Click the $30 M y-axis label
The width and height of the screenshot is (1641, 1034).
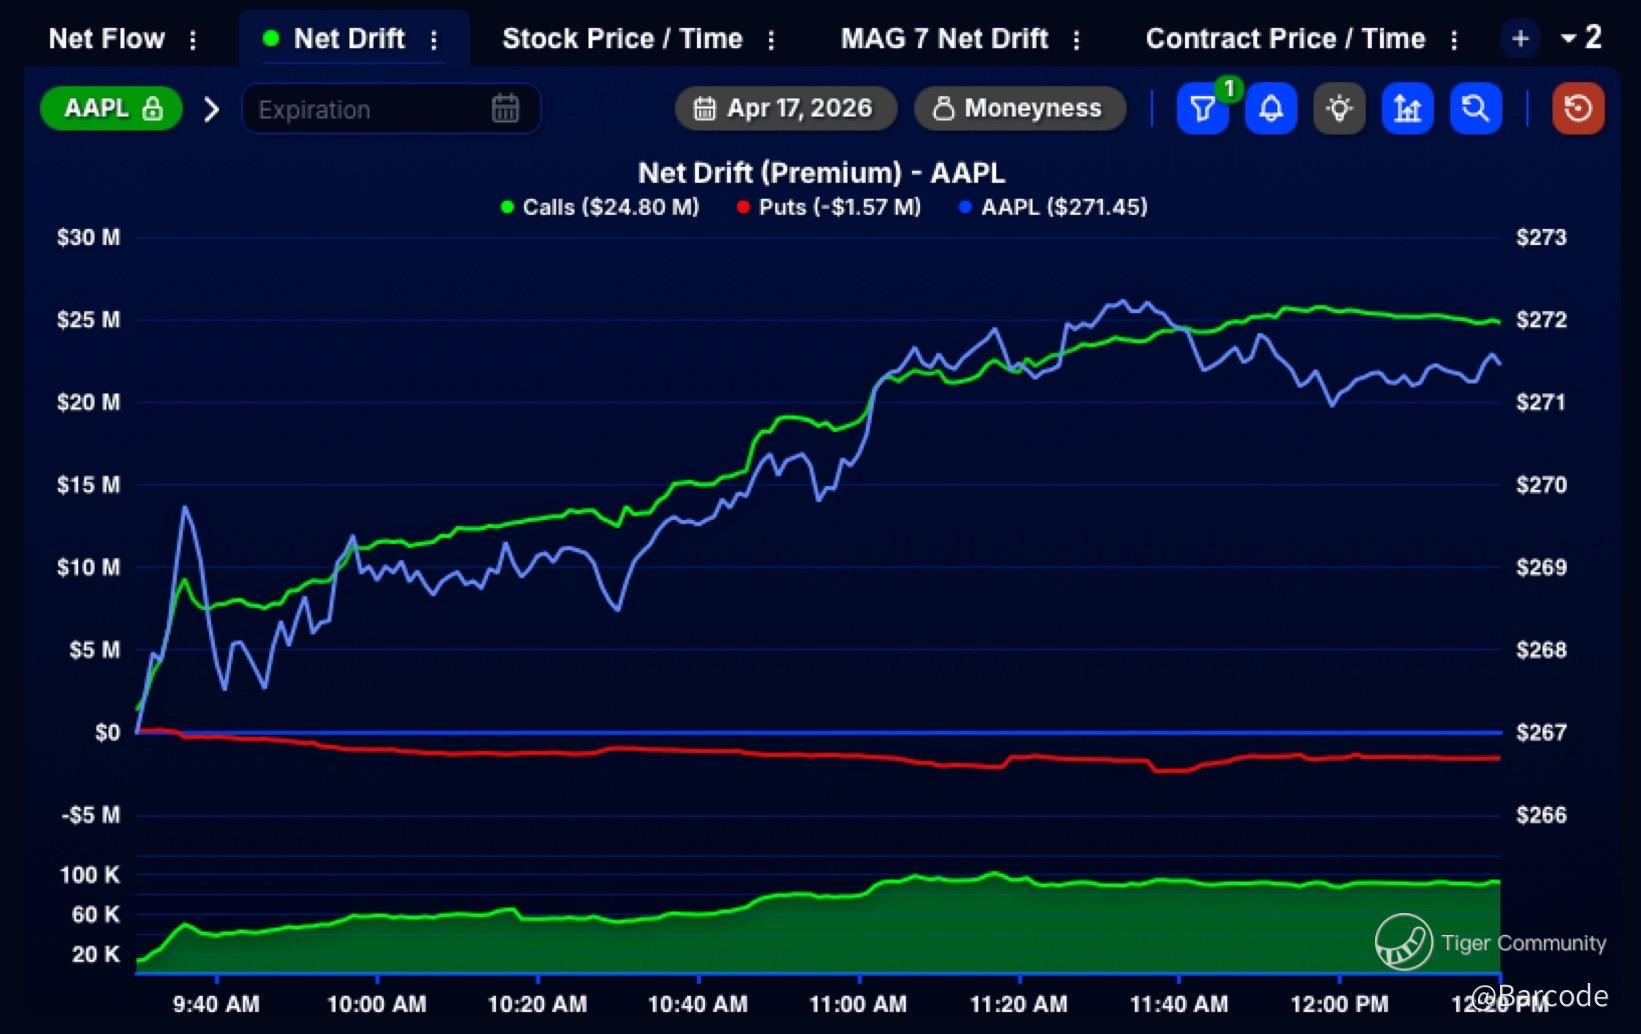[88, 238]
